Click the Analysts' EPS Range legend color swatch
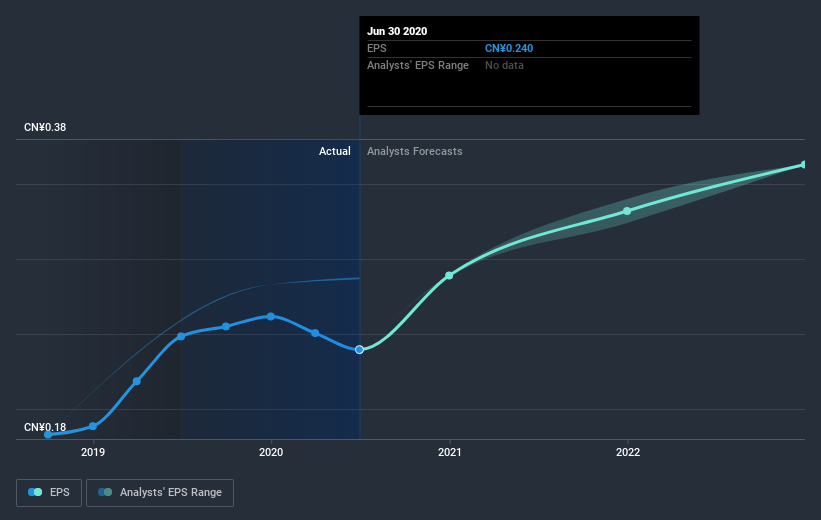This screenshot has width=821, height=520. pos(105,492)
